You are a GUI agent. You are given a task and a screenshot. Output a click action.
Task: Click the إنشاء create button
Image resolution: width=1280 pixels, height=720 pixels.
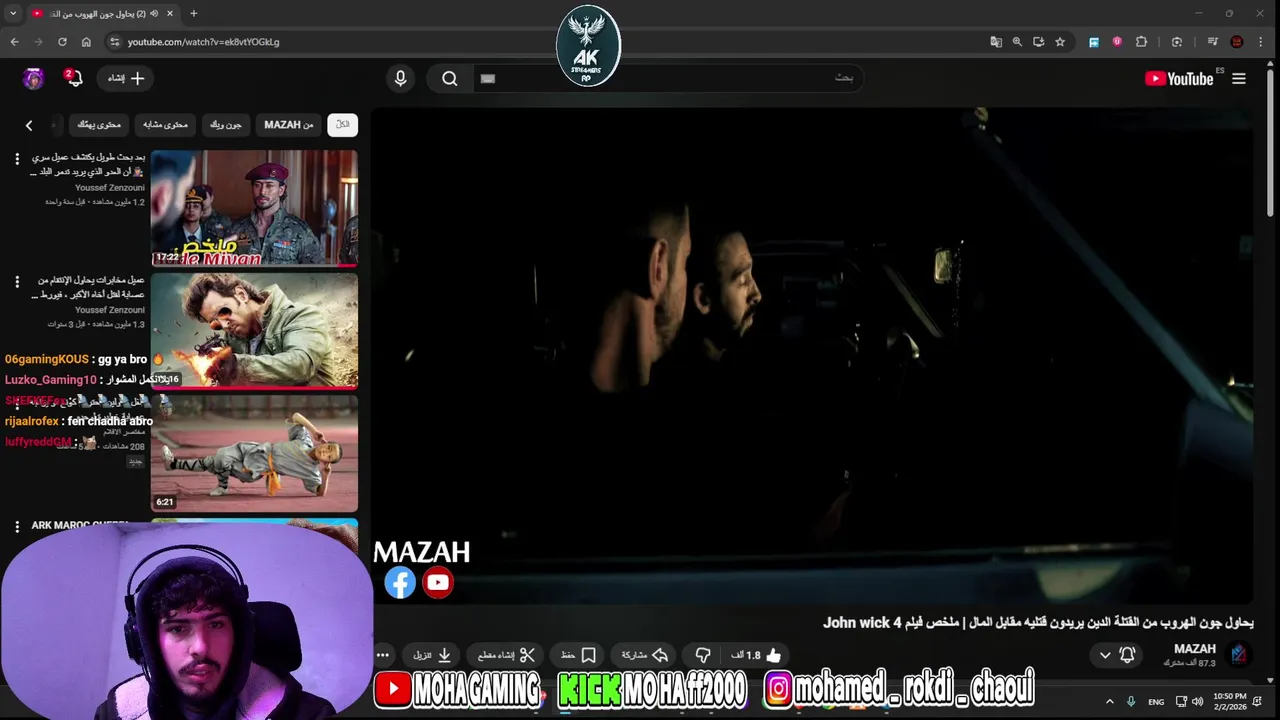pos(126,78)
